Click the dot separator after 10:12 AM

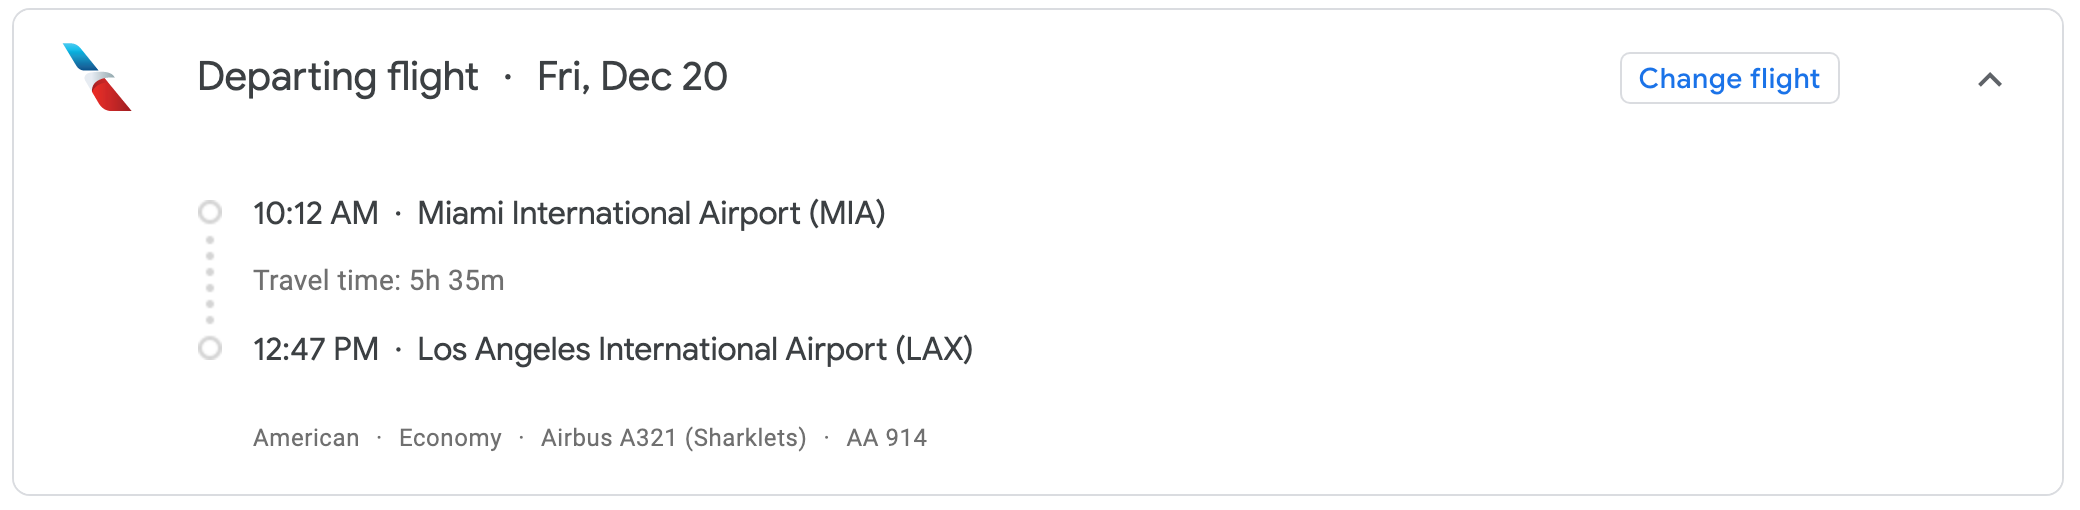coord(398,214)
